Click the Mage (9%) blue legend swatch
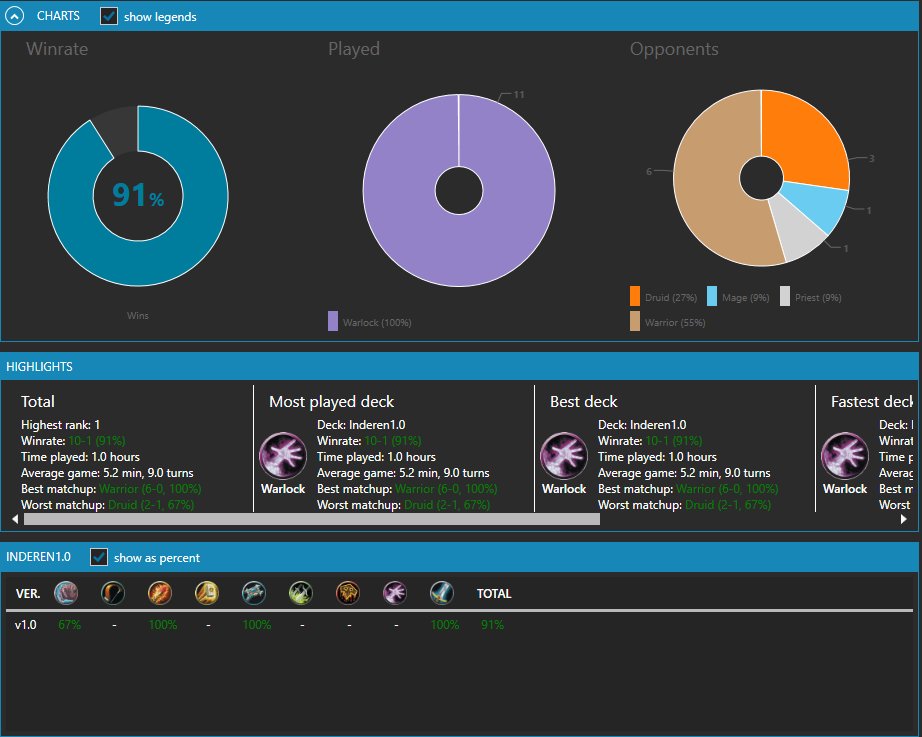Viewport: 922px width, 737px height. coord(712,296)
